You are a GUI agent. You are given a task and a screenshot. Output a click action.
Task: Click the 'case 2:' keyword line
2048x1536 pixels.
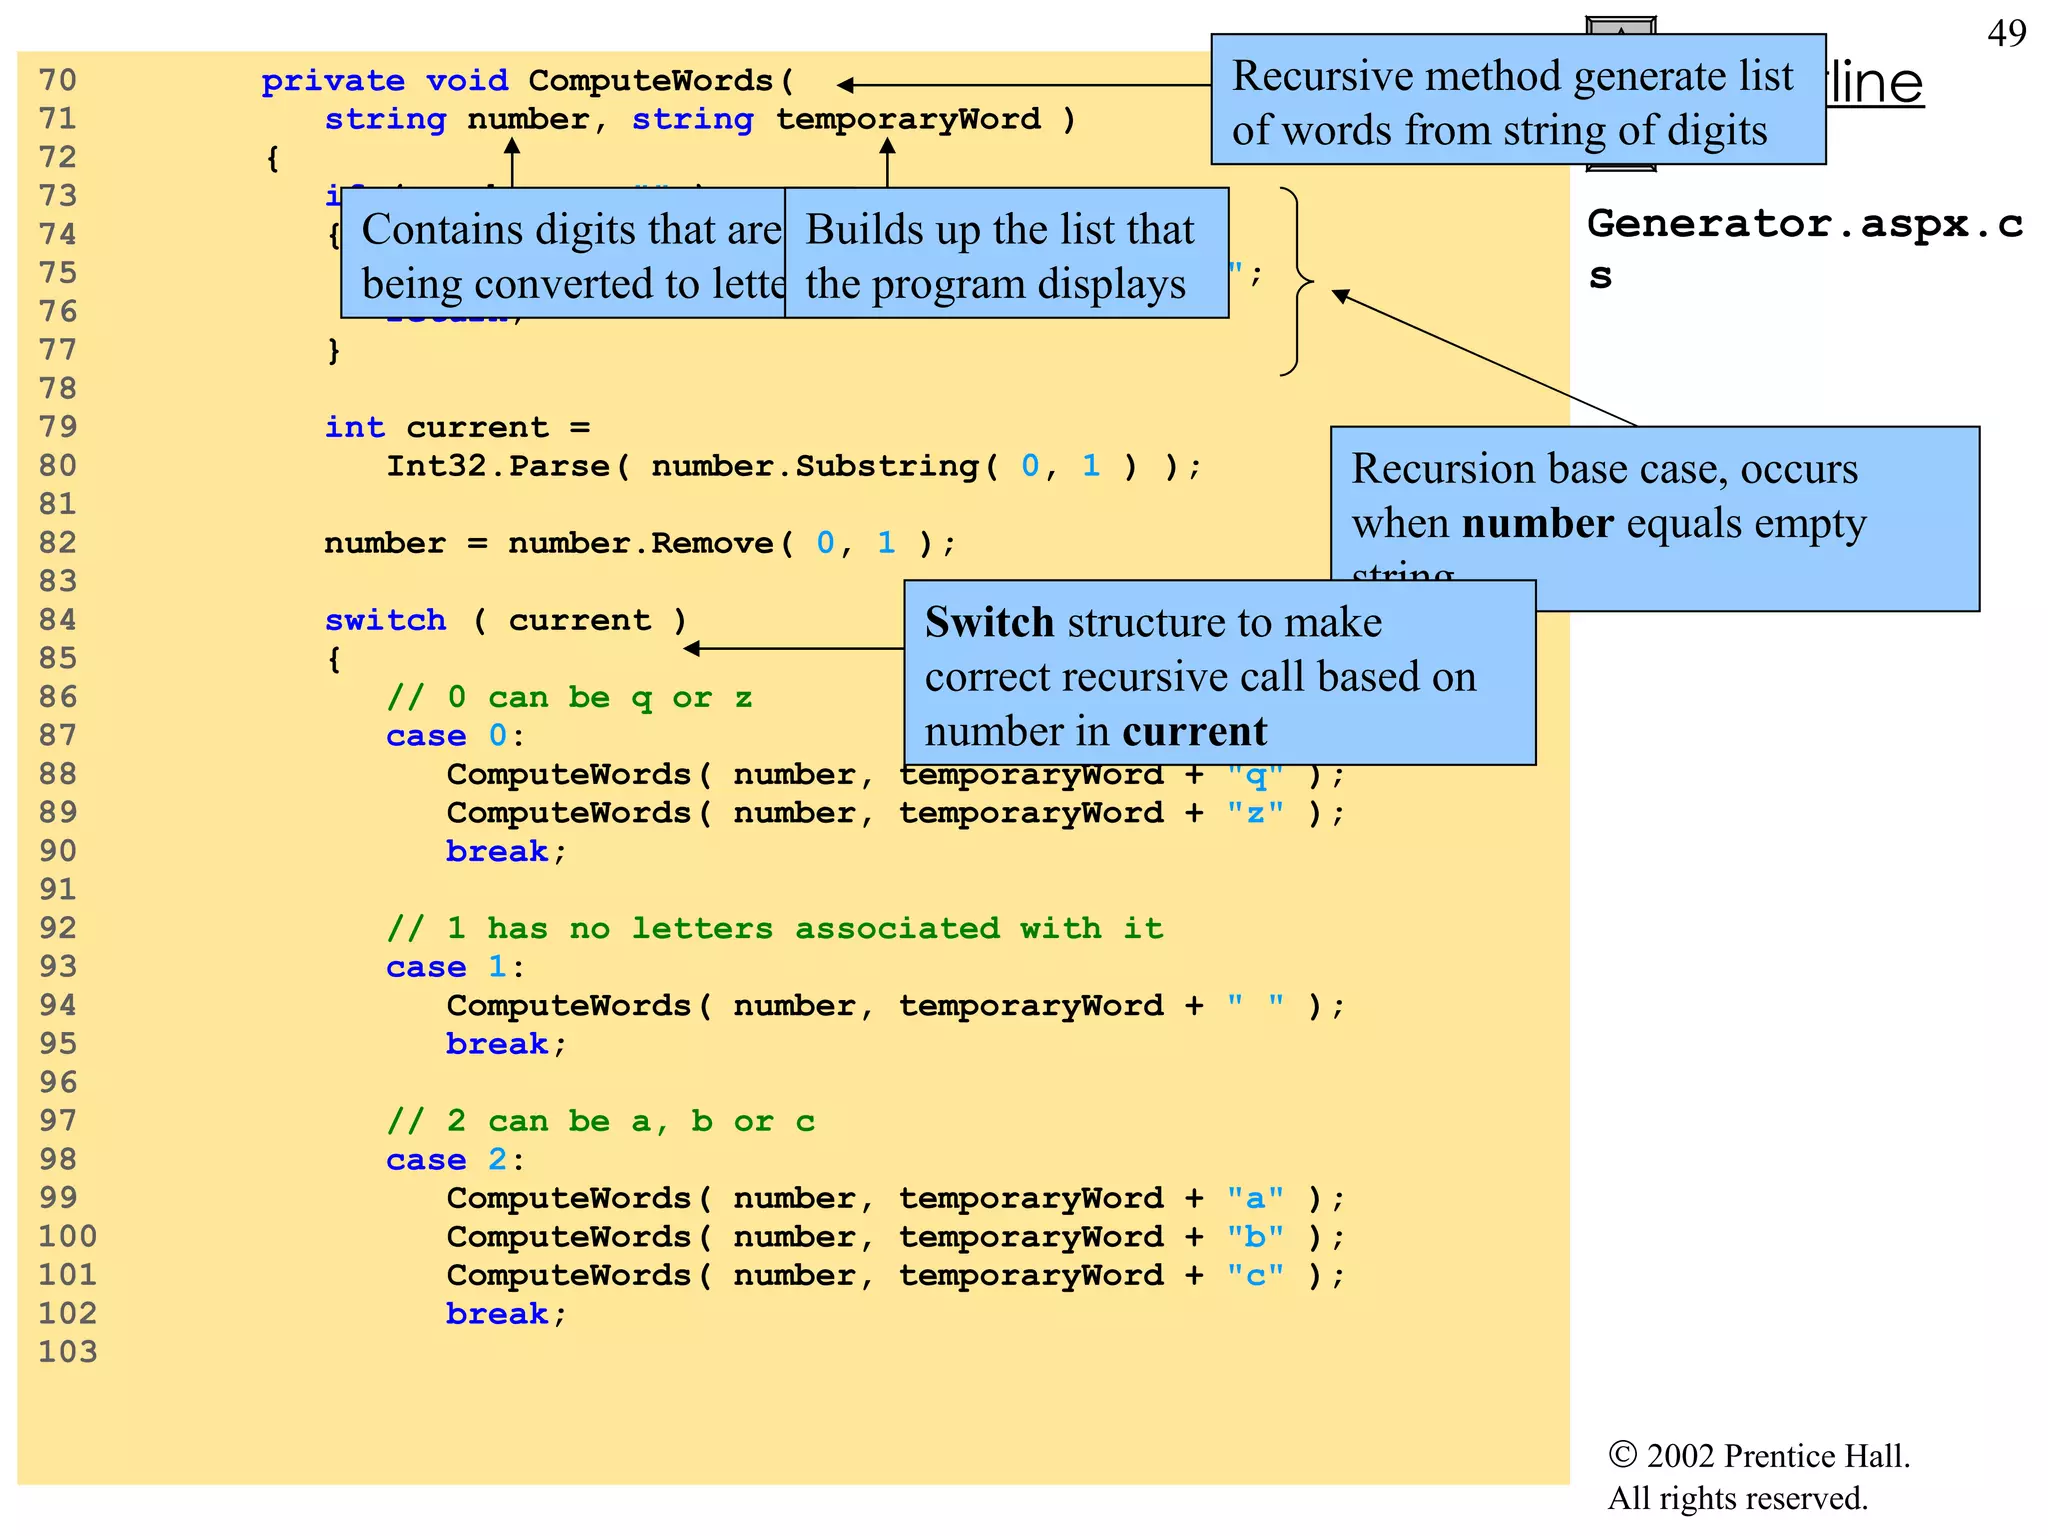pos(455,1160)
